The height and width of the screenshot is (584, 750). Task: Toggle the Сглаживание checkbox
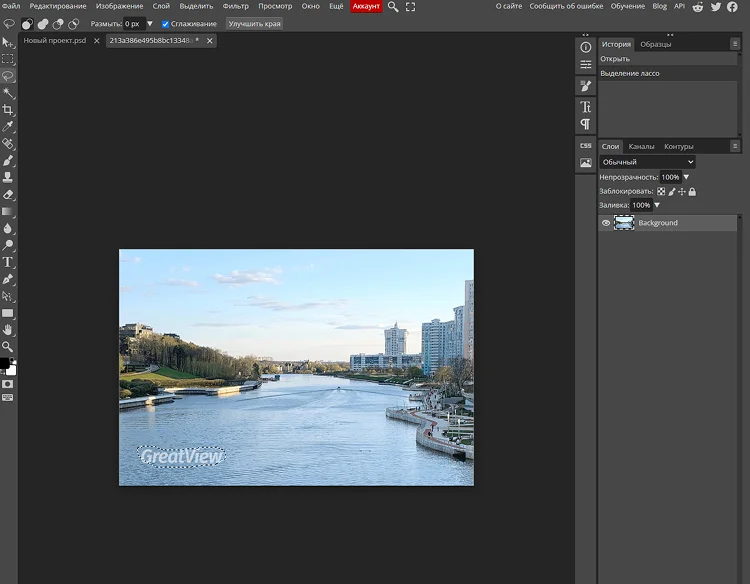[x=165, y=24]
